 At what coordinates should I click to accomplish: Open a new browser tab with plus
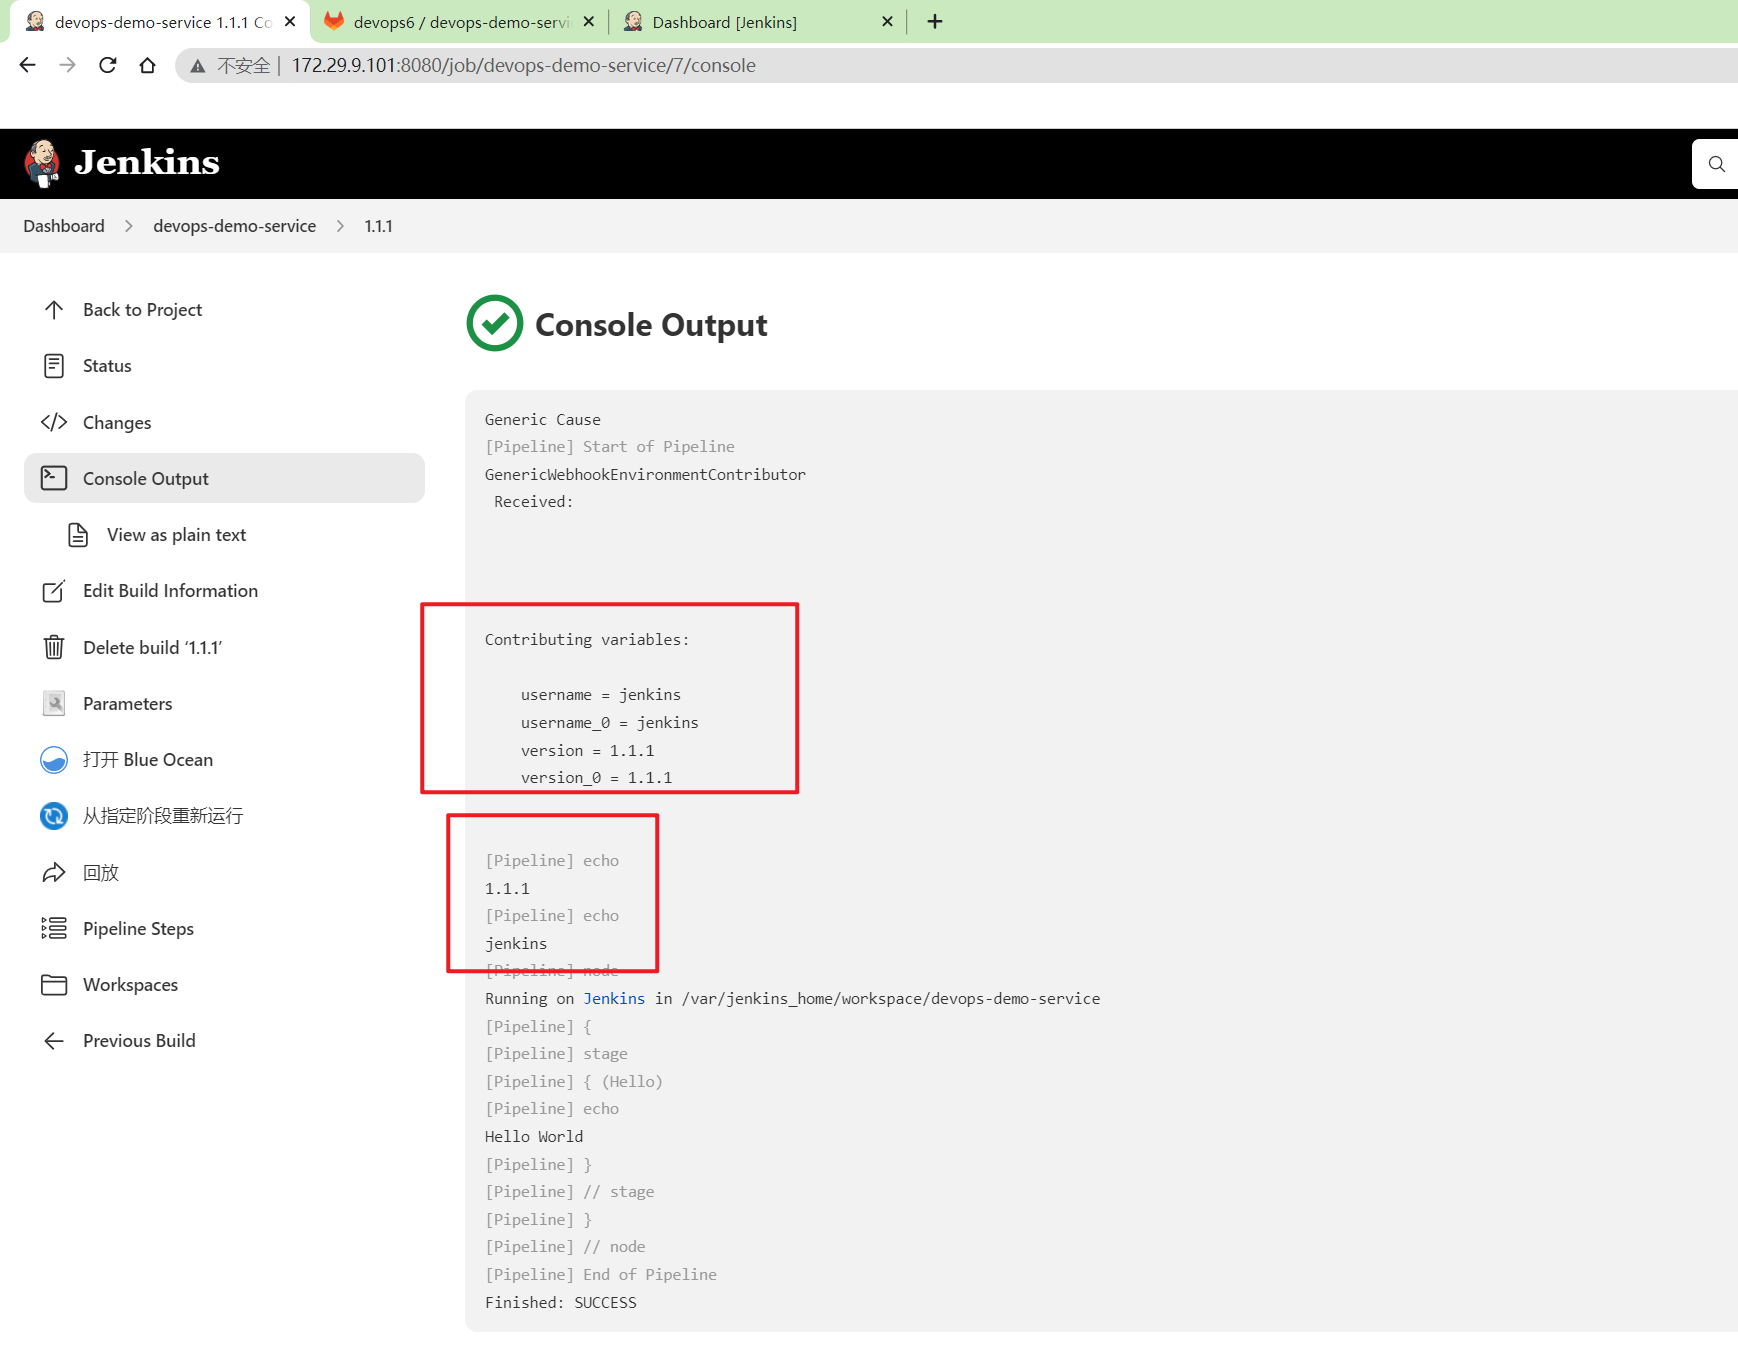(935, 21)
